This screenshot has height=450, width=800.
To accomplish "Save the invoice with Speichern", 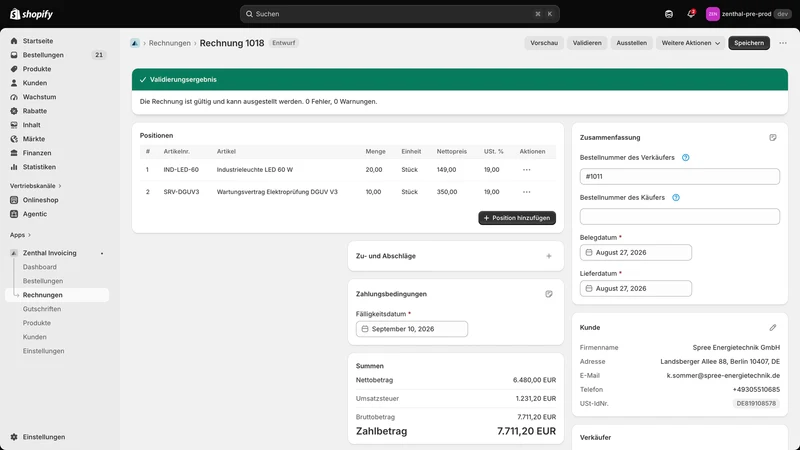I will coord(748,43).
